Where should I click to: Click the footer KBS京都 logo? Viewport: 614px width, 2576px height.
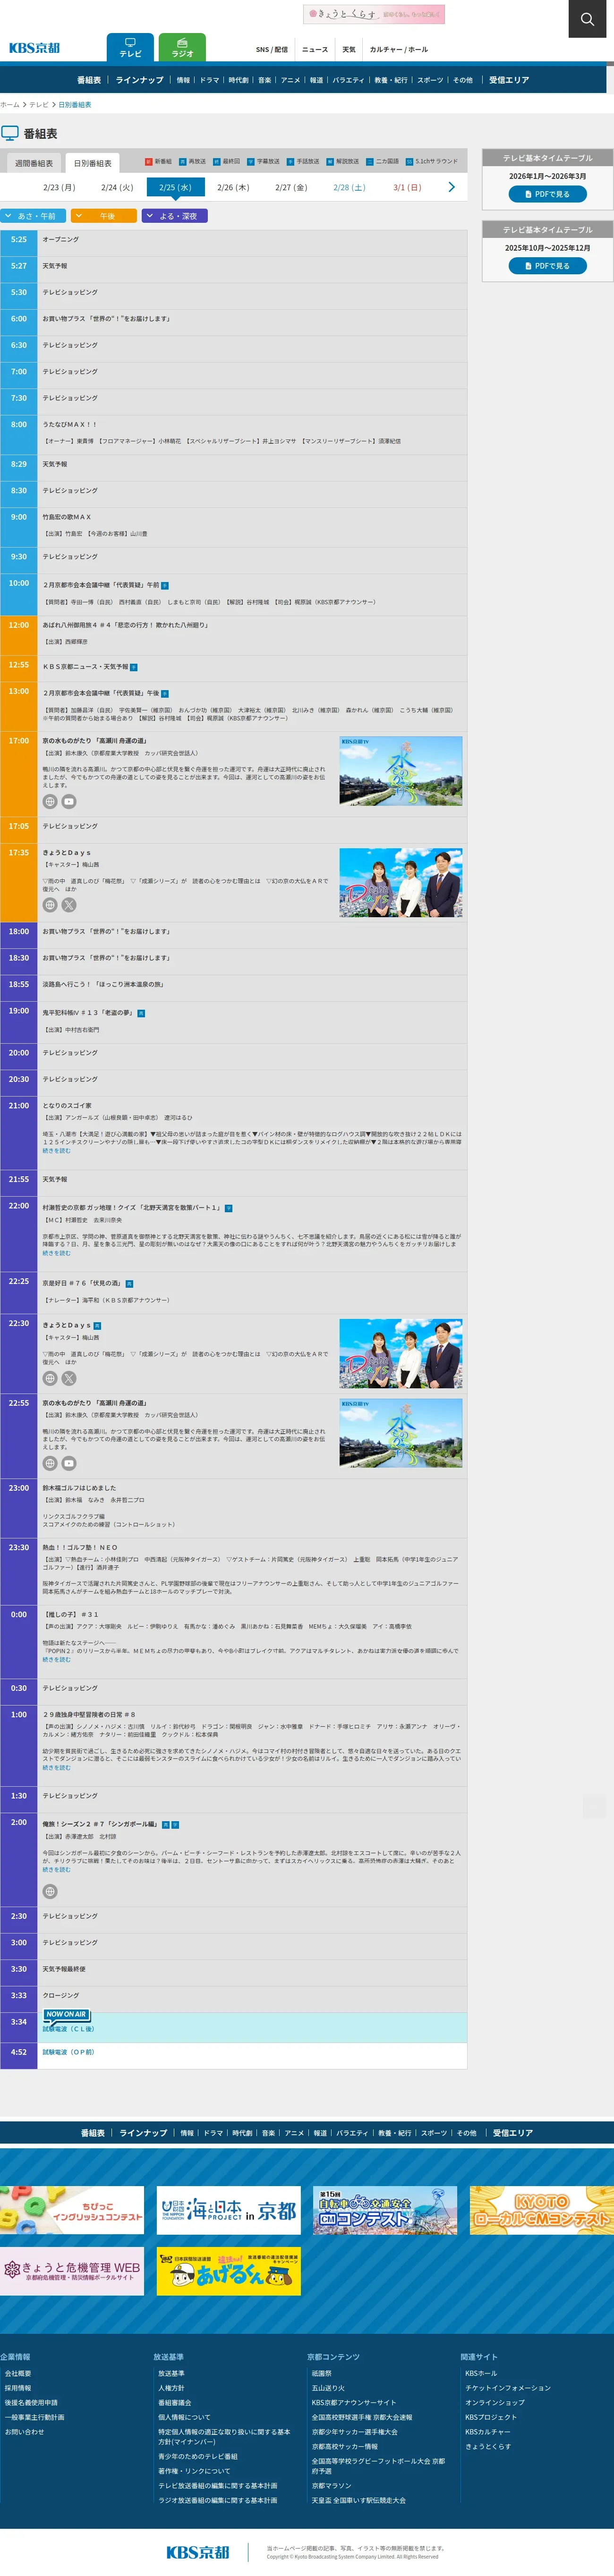[x=198, y=2552]
